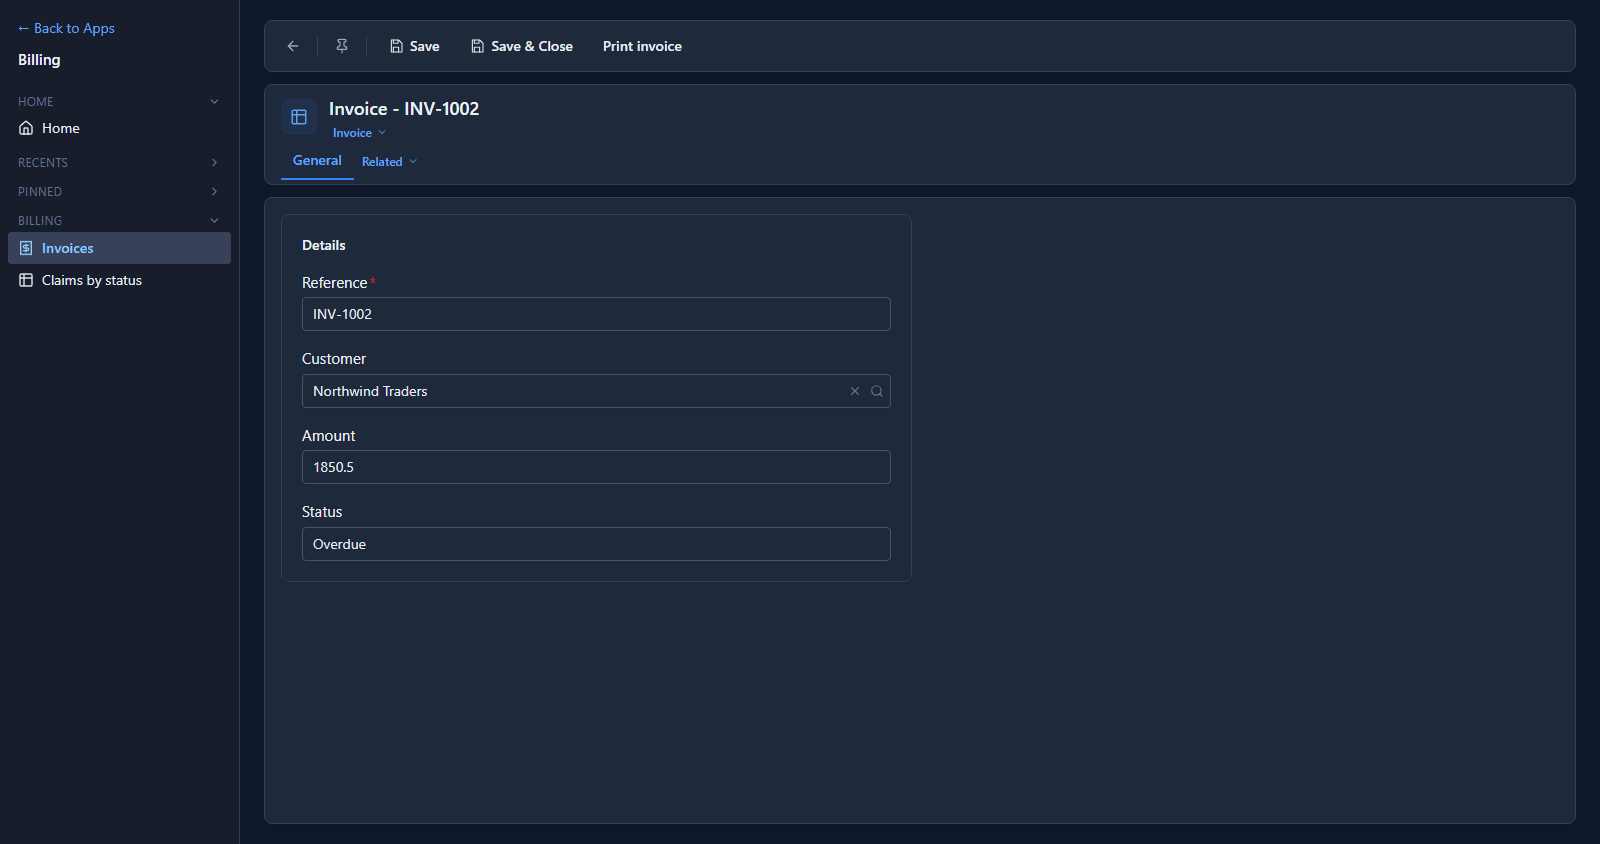
Task: Open Claims by status view
Action: pos(119,280)
